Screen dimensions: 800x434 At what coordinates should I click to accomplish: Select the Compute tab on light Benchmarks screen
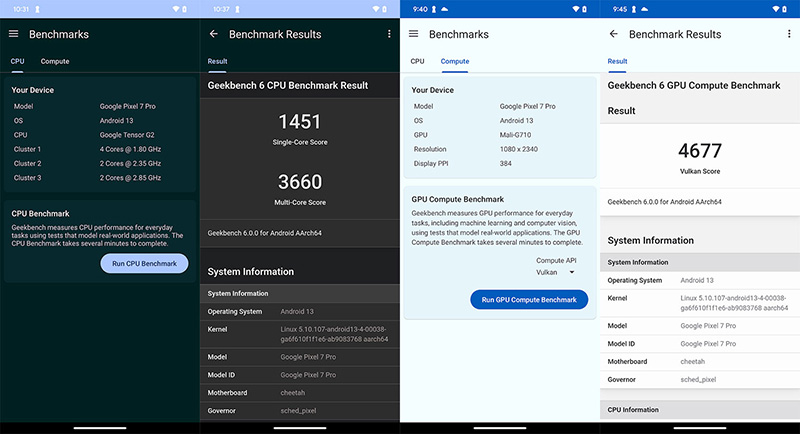455,61
